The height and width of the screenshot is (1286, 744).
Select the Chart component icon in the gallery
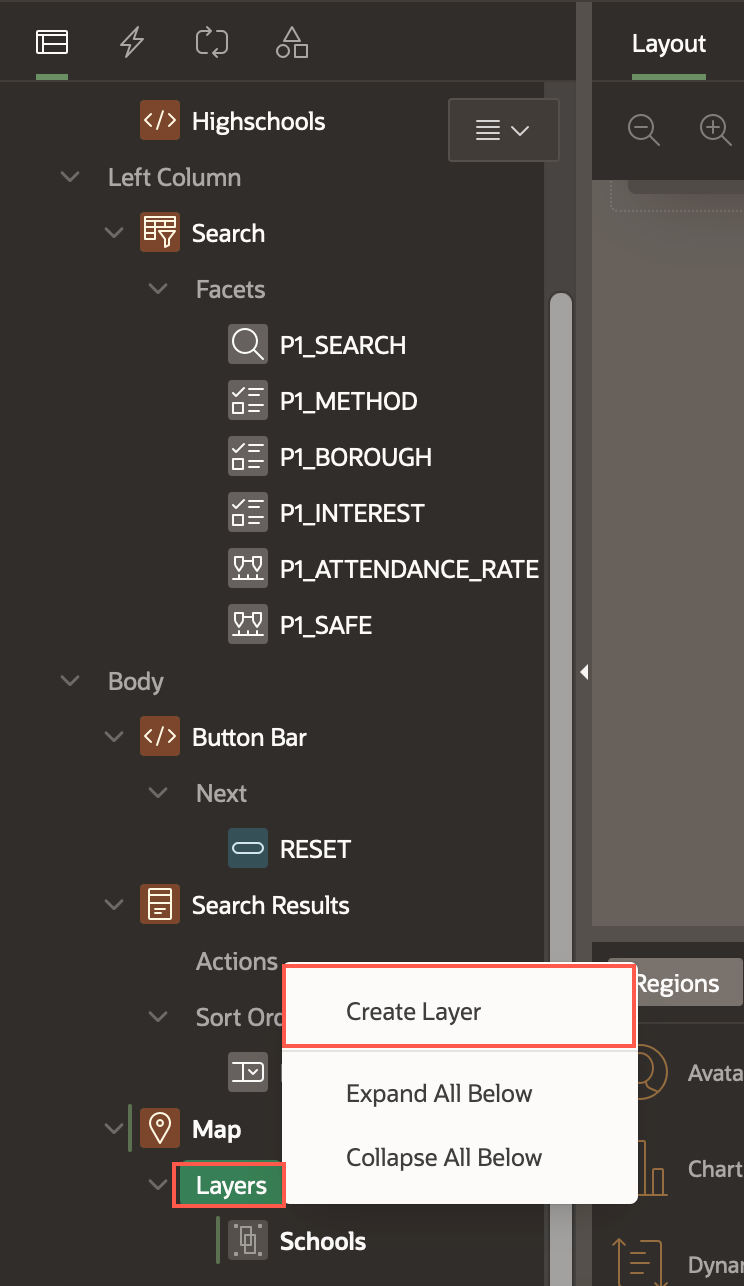tap(650, 1168)
